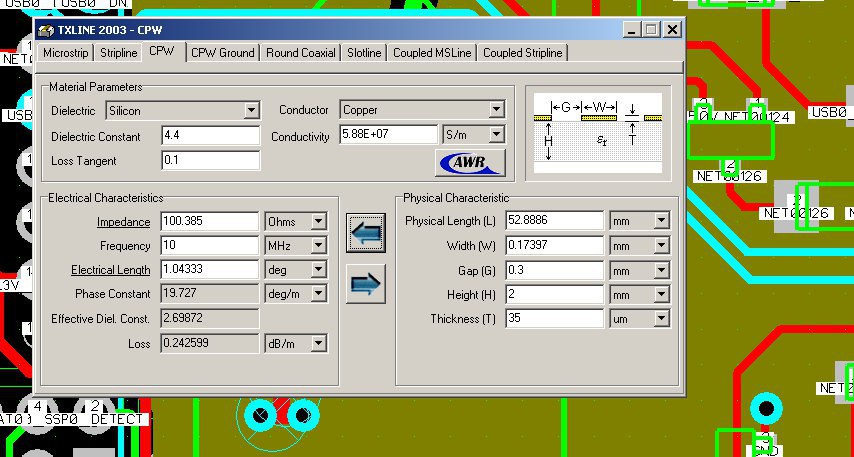Click the Loss Tangent field 0.1

pyautogui.click(x=211, y=161)
